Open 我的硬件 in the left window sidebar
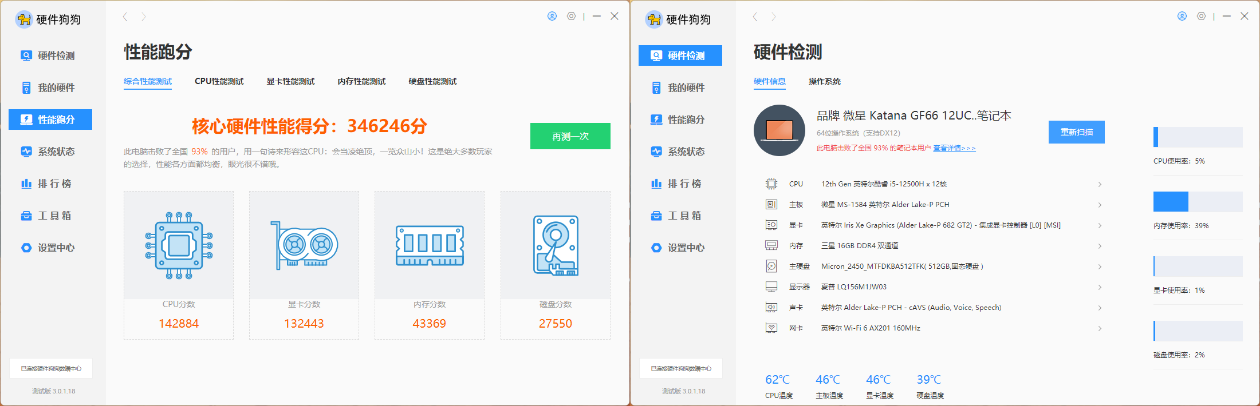This screenshot has width=1260, height=406. point(49,88)
